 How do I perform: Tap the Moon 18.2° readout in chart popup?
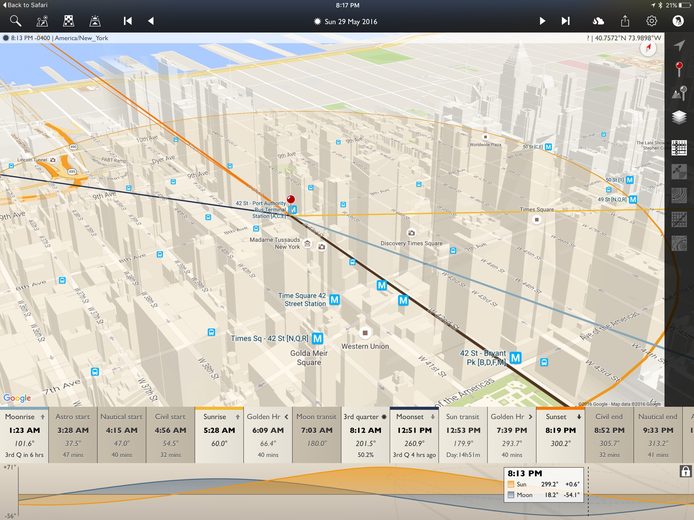point(544,495)
